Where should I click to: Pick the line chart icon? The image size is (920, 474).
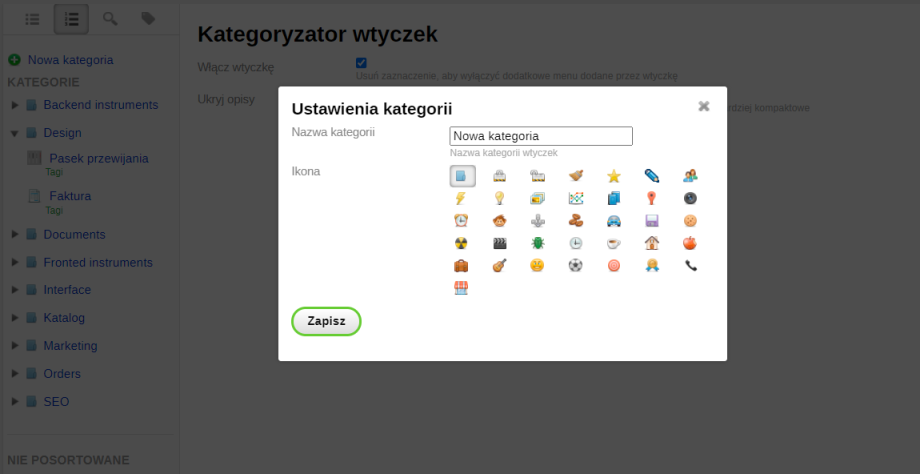[x=576, y=199]
